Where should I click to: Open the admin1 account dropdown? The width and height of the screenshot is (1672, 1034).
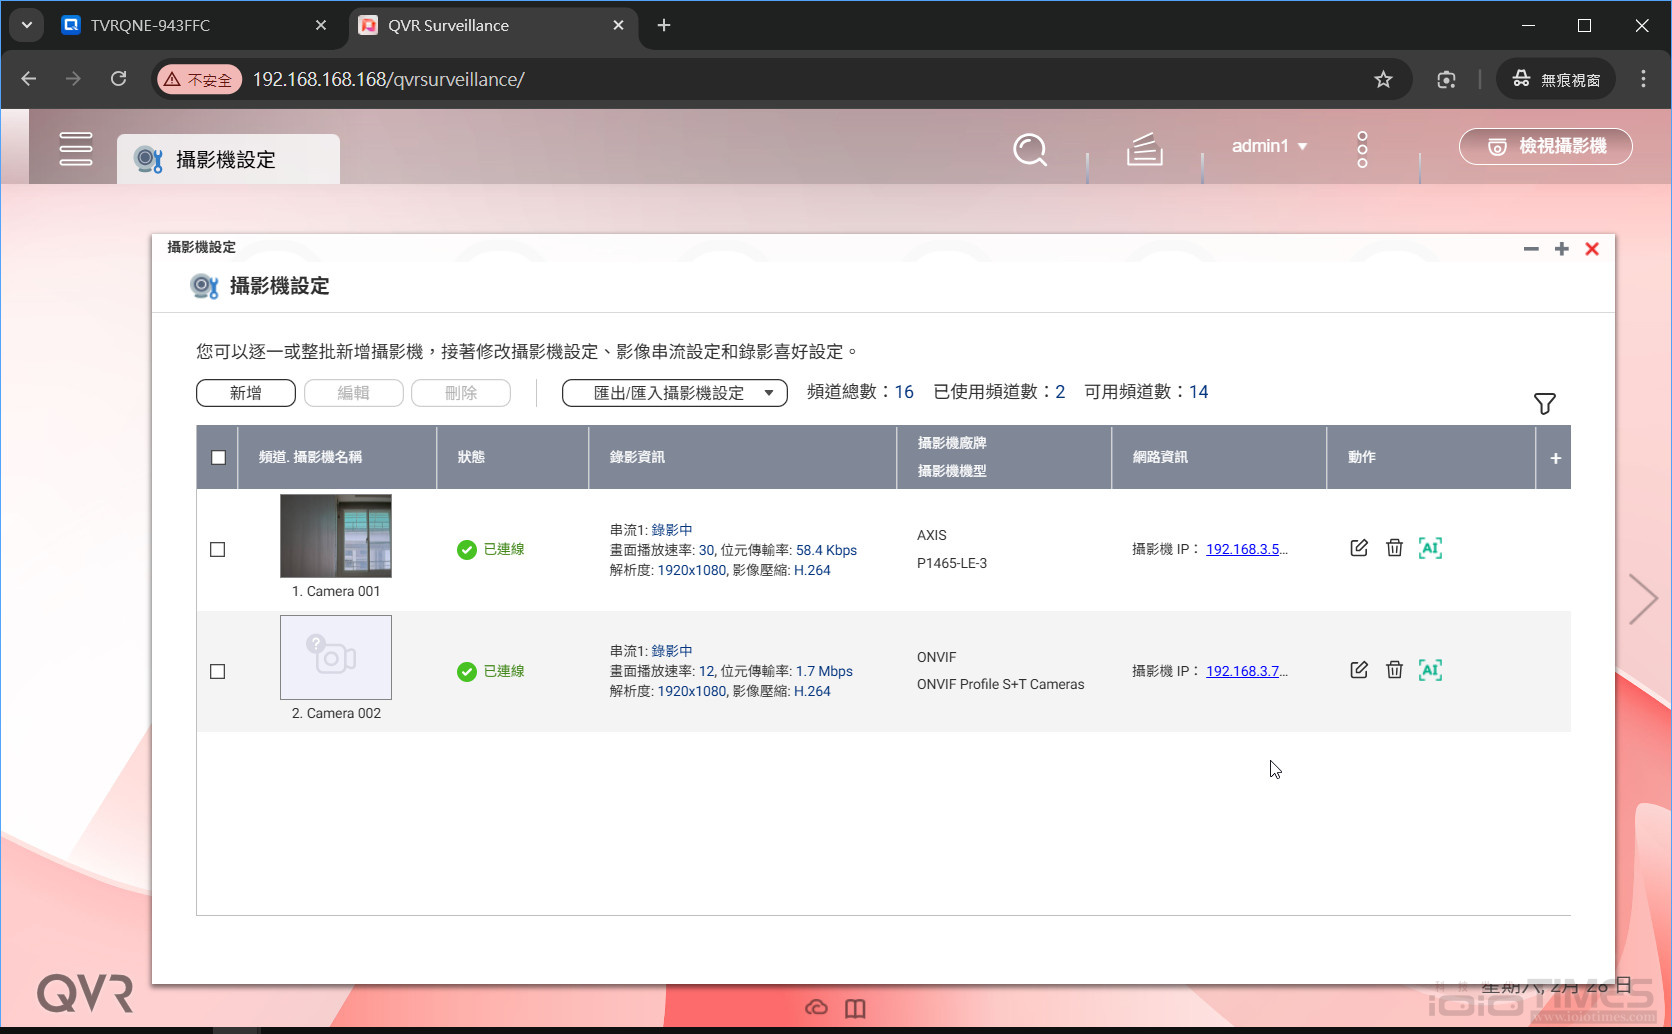click(x=1268, y=146)
